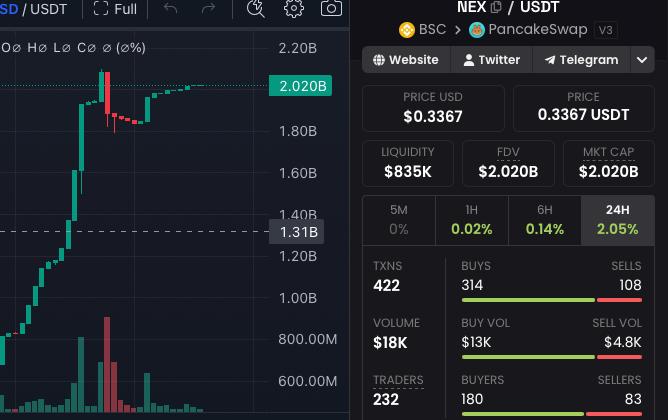Open the quick search lightning icon
The width and height of the screenshot is (668, 420).
coord(256,8)
